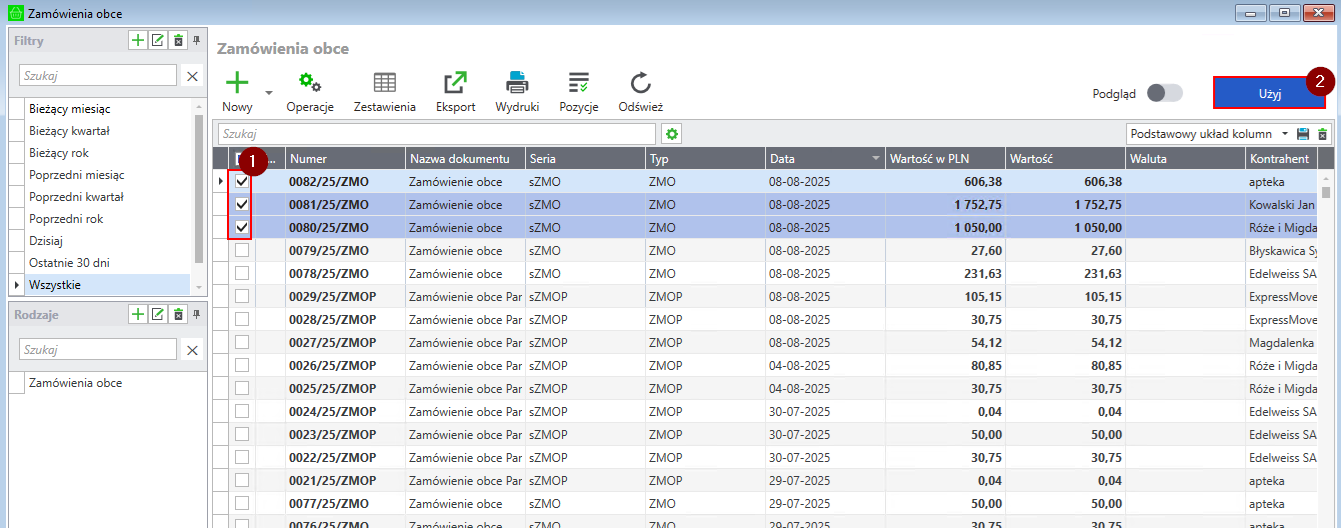Open the Data column sort dropdown arrow
Screen dimensions: 1341x528
[x=876, y=159]
